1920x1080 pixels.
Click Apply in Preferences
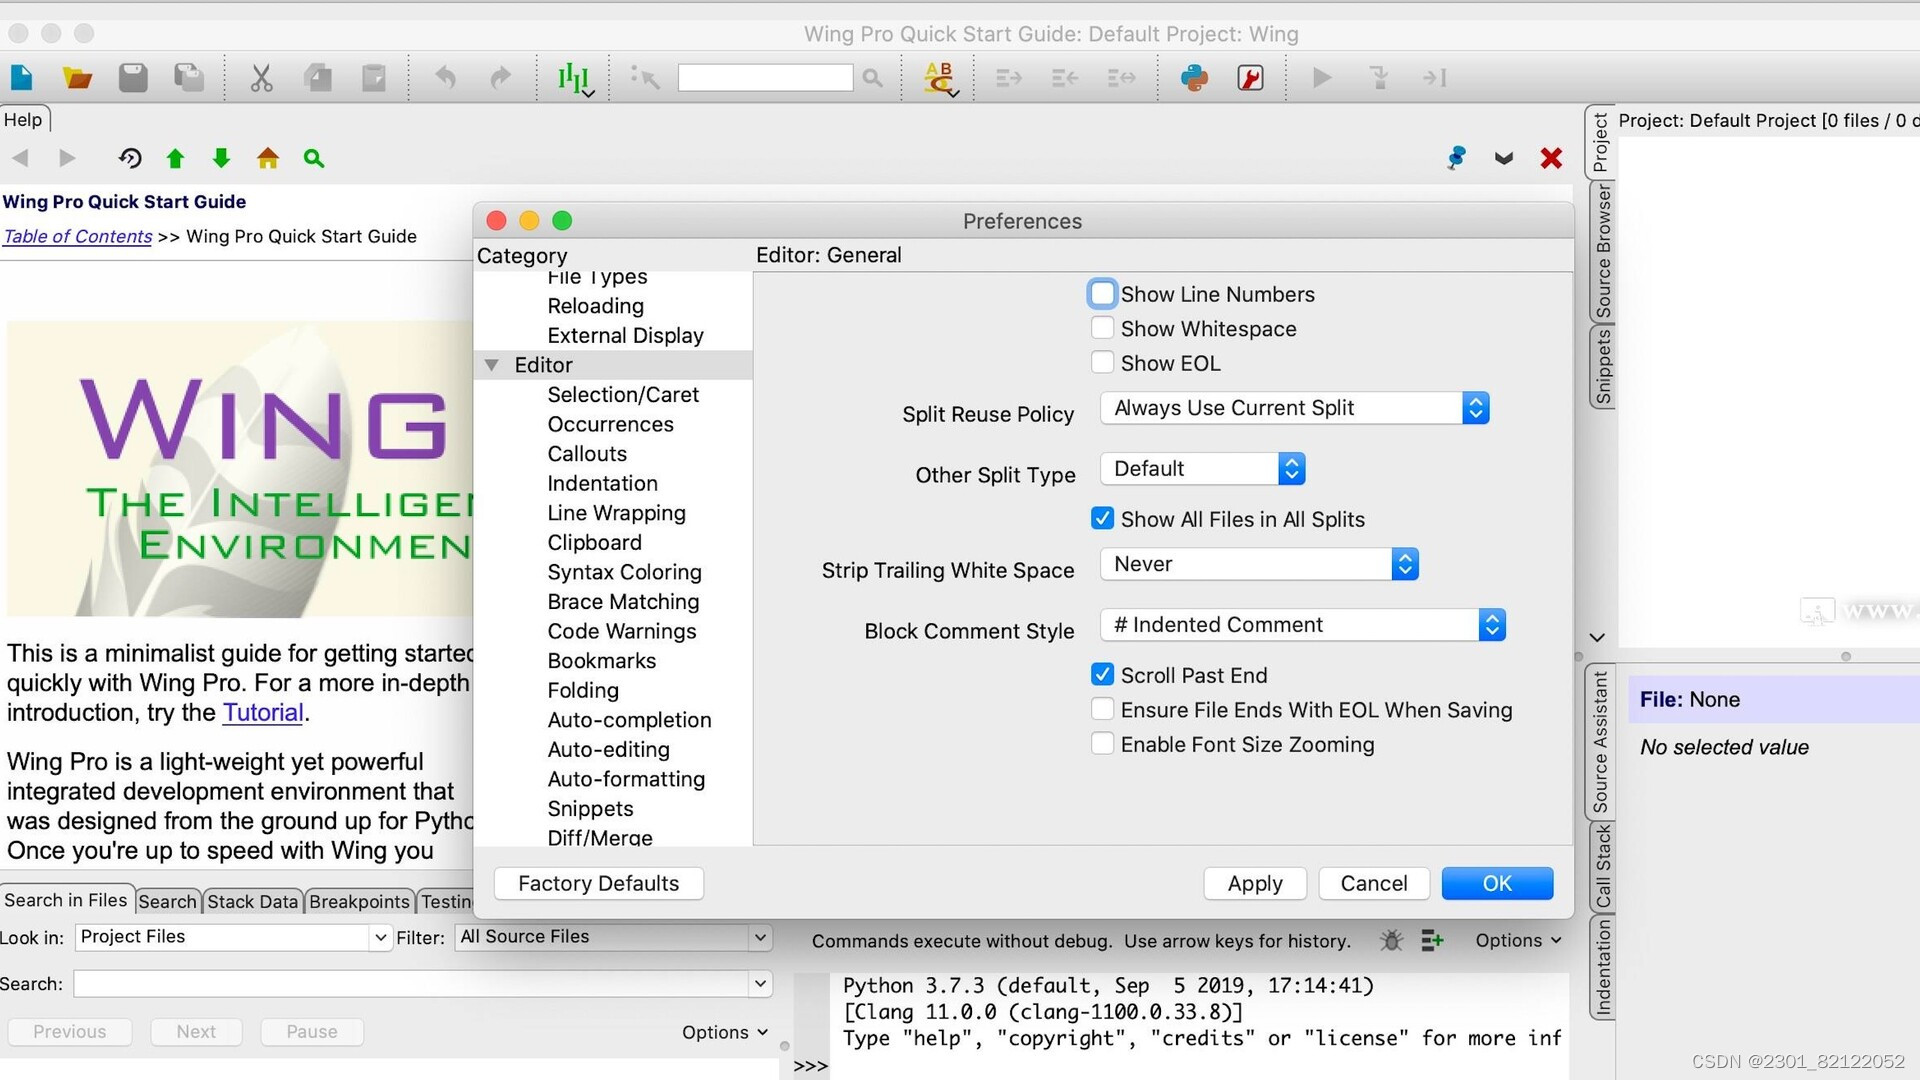1255,883
